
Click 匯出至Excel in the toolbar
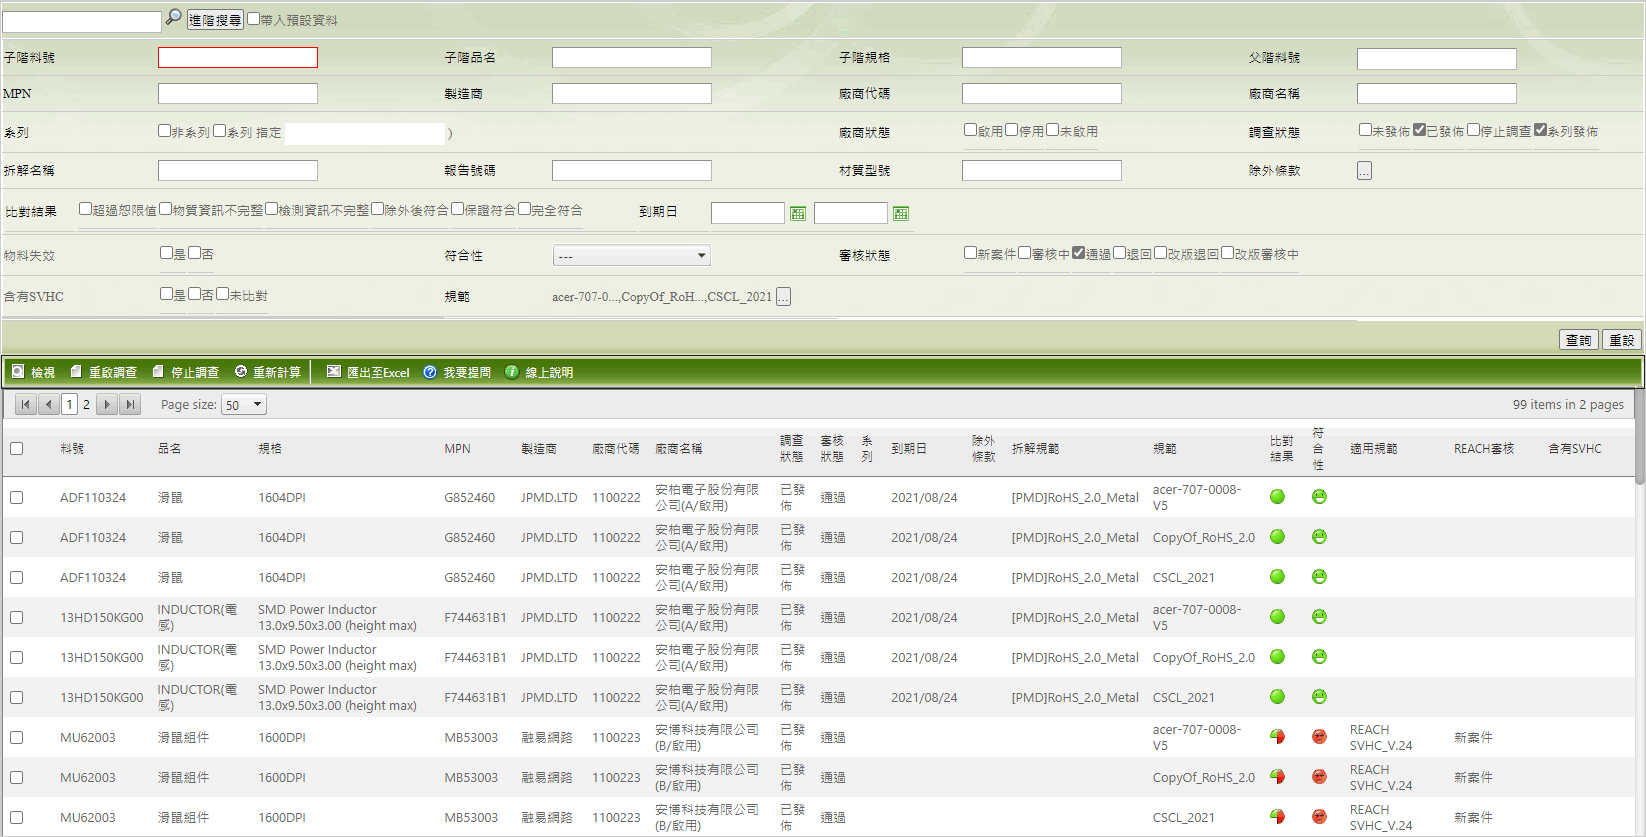368,372
